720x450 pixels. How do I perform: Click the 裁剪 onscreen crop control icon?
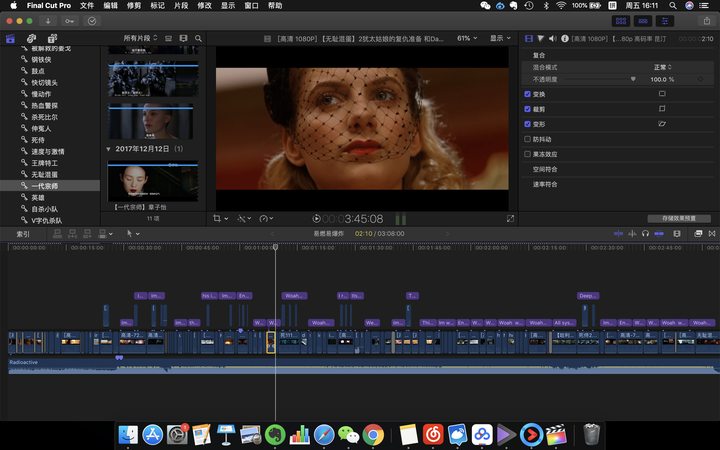click(x=662, y=109)
